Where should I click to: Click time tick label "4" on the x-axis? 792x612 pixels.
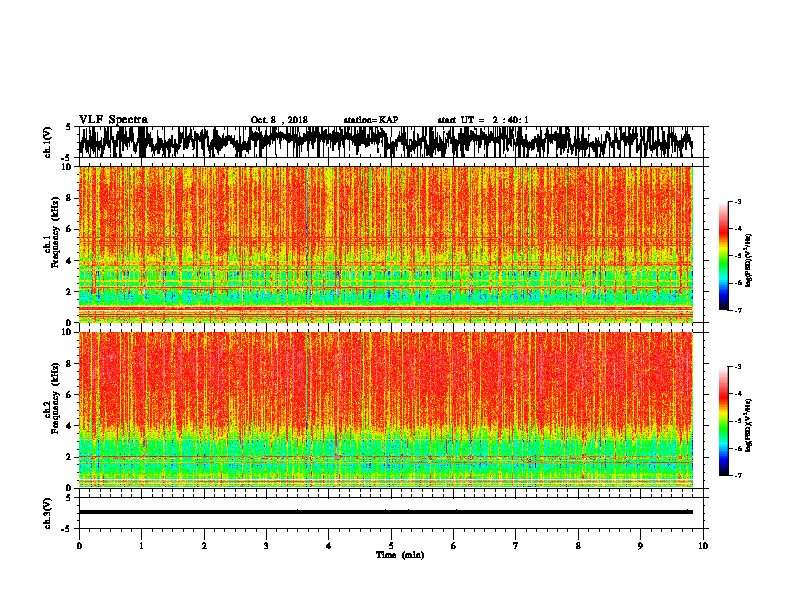[x=329, y=546]
